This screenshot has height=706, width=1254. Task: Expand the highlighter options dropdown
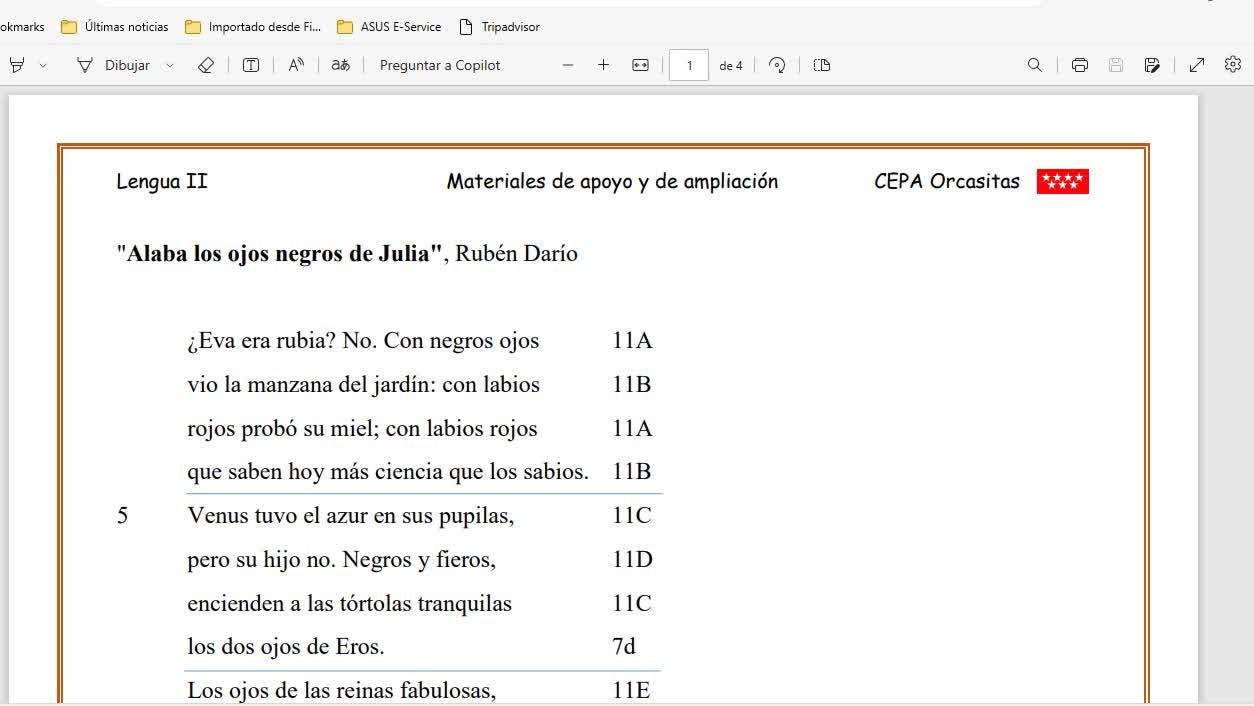coord(43,65)
